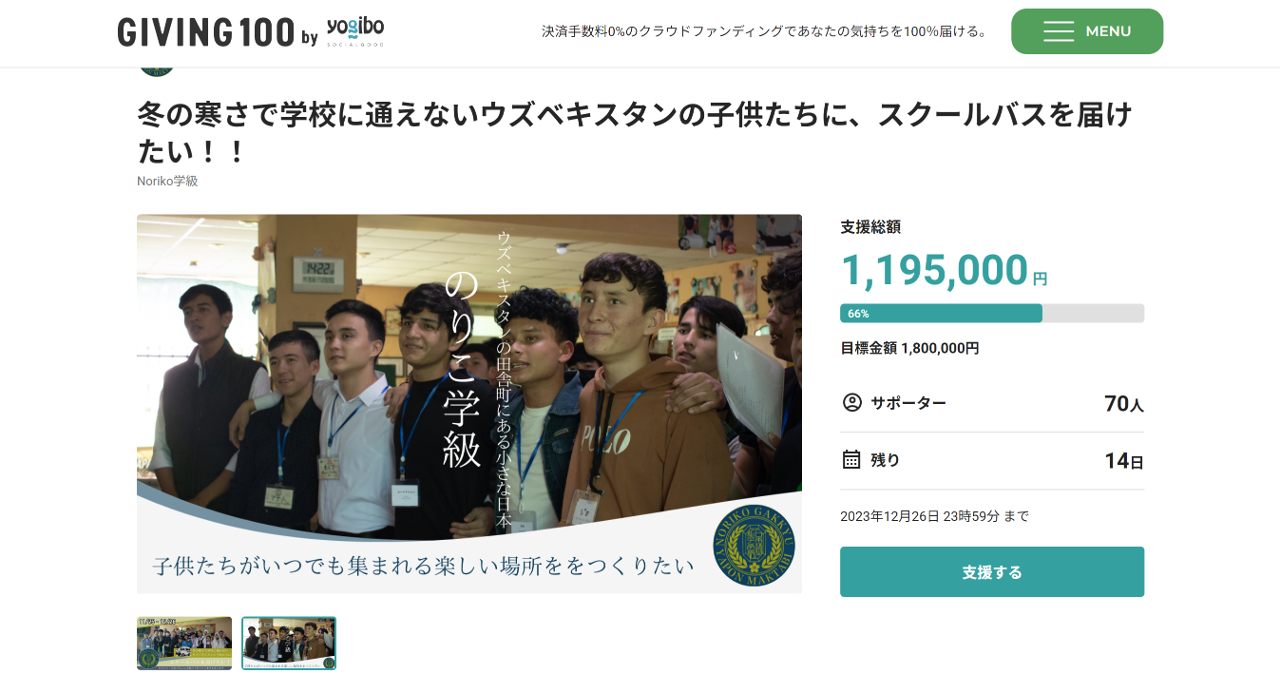Click the 66% funding progress bar

[992, 313]
